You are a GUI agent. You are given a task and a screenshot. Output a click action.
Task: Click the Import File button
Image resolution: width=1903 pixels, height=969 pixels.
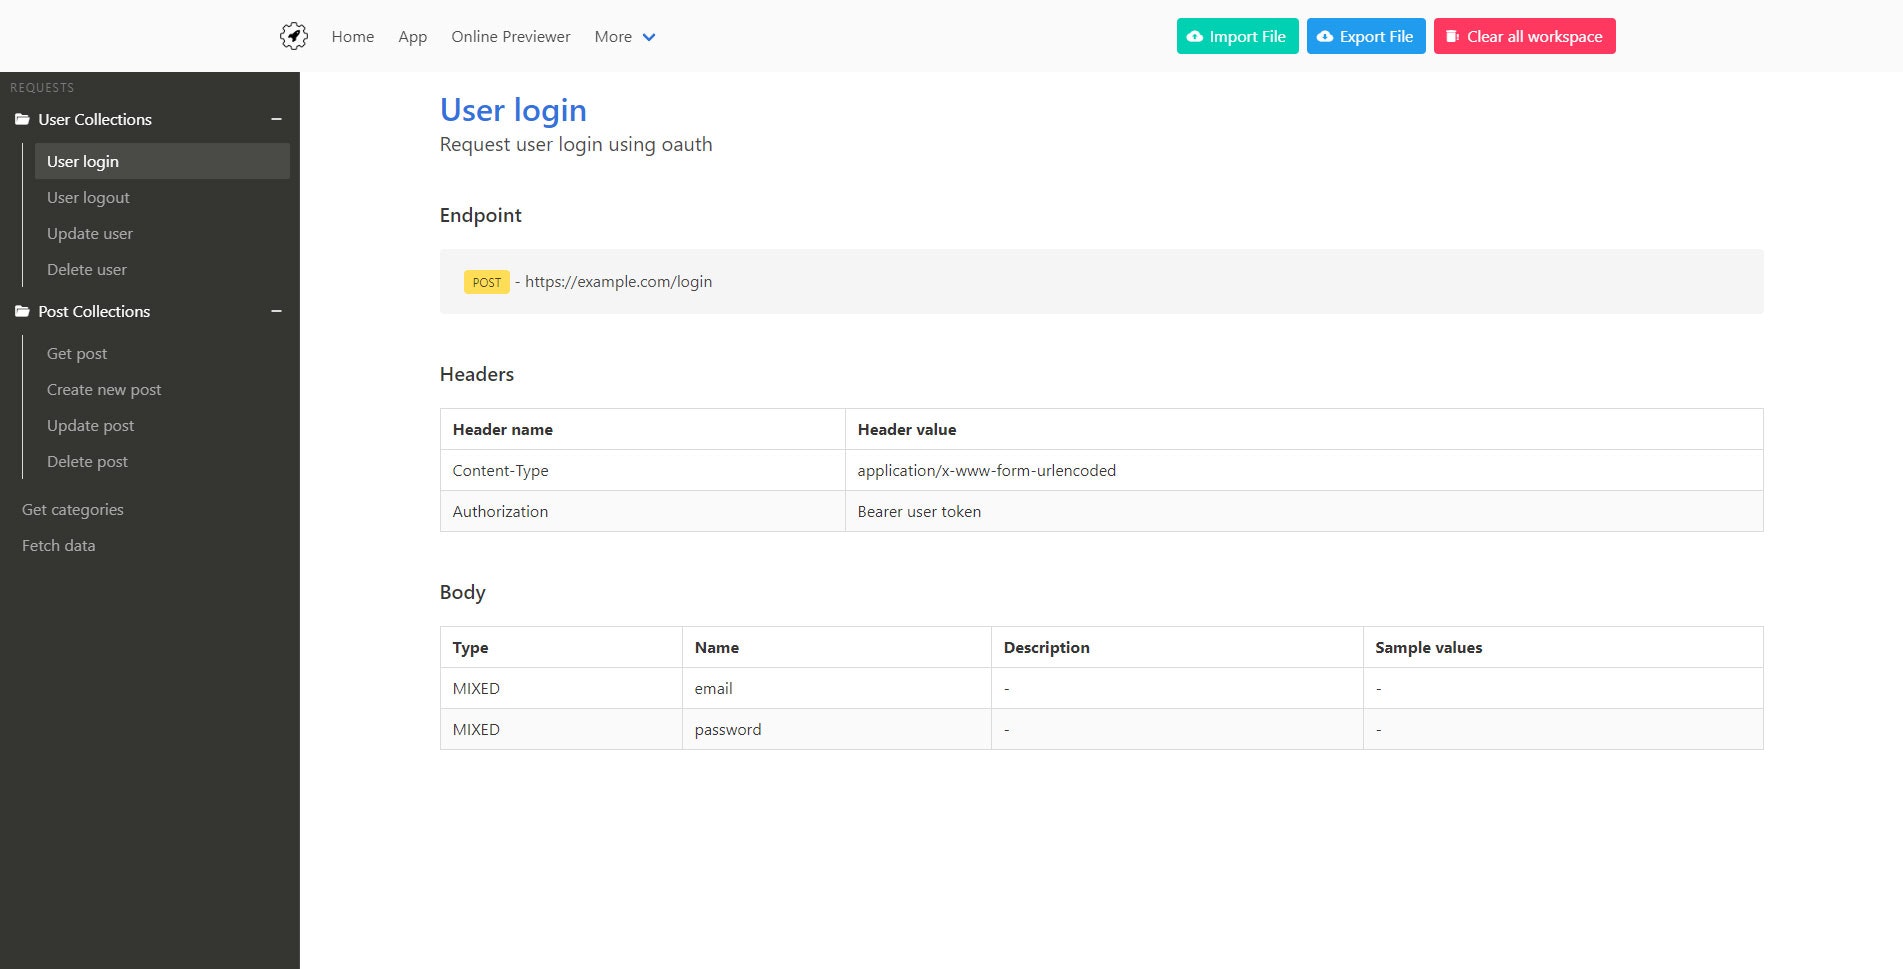point(1237,36)
